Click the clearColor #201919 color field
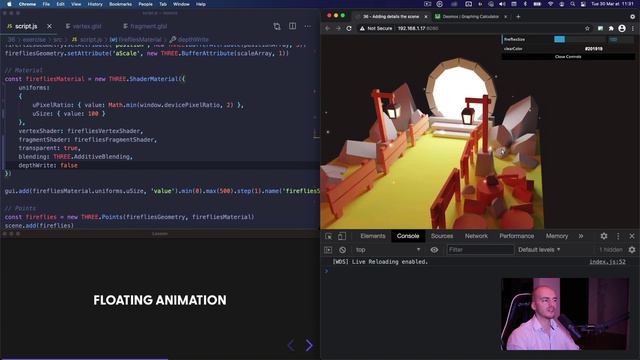Image resolution: width=640 pixels, height=360 pixels. coord(593,49)
